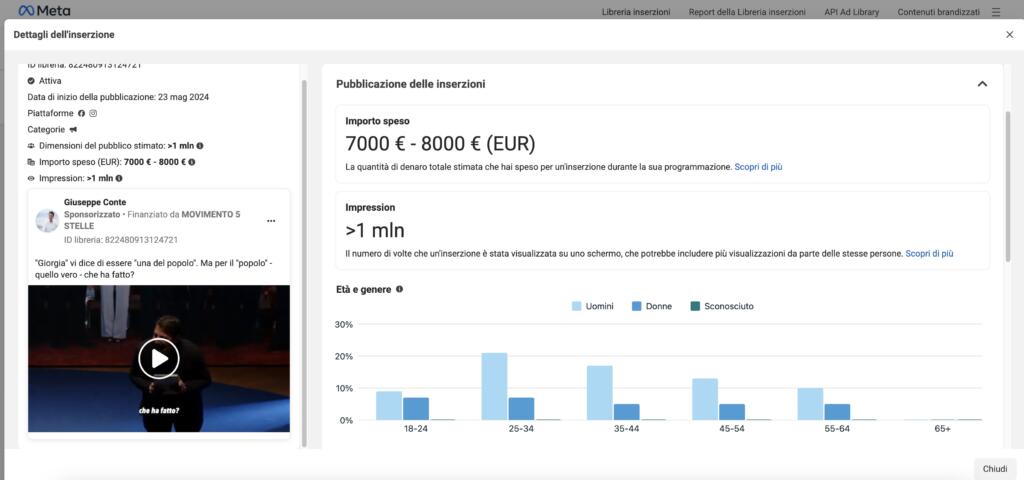Open Libreria inserzioni in the top navigation
Image resolution: width=1024 pixels, height=480 pixels.
(x=636, y=12)
